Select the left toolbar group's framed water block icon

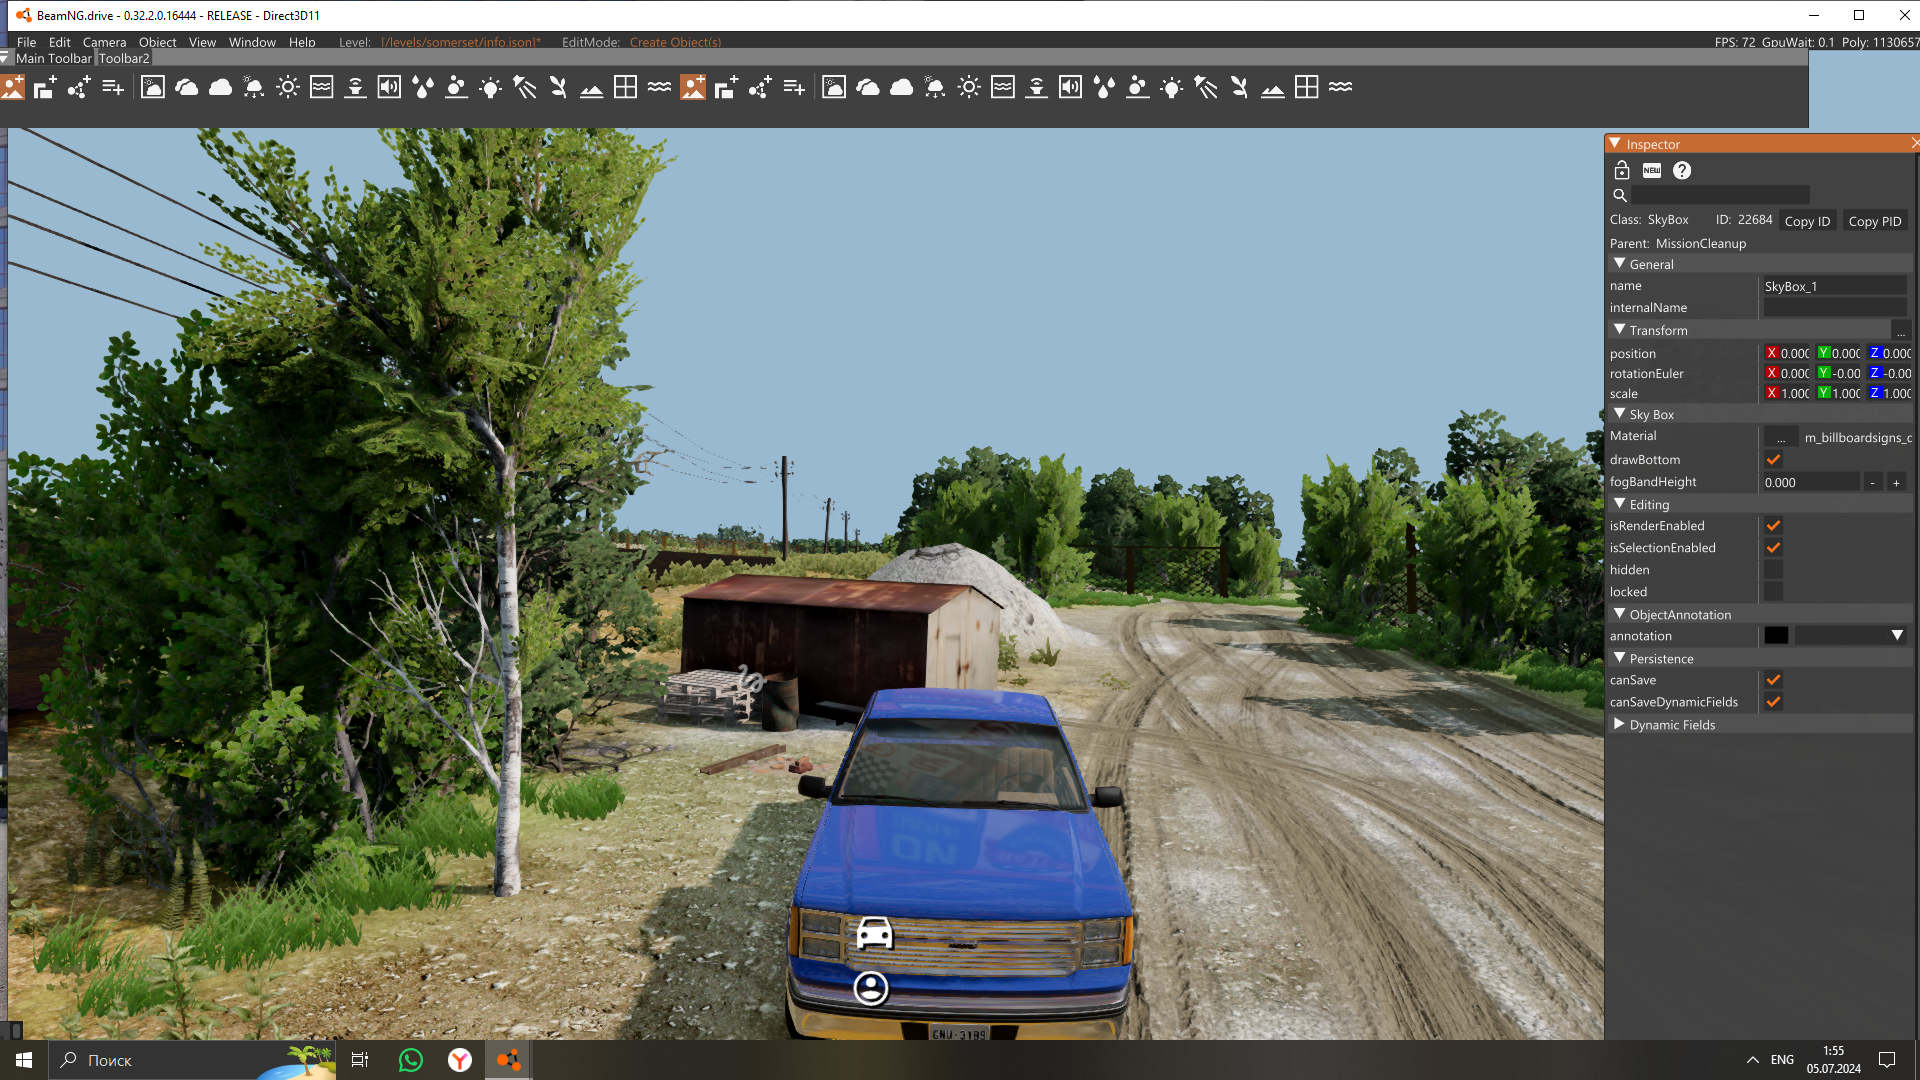click(322, 88)
